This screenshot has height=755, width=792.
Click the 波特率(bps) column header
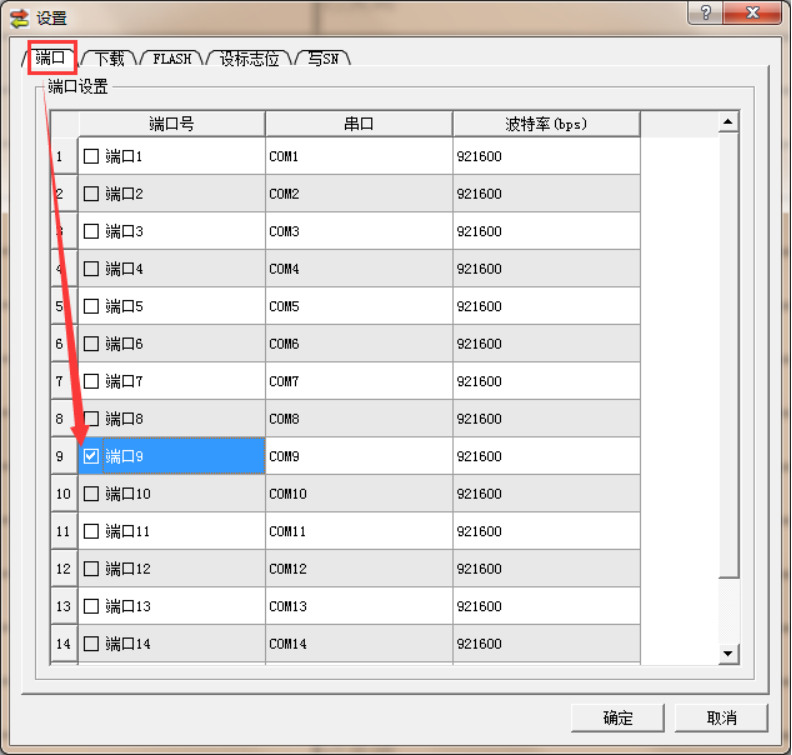tap(545, 124)
